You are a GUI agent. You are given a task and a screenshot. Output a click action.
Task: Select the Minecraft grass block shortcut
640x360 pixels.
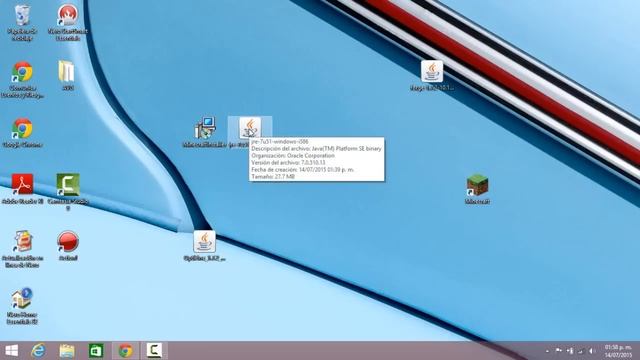(x=477, y=185)
